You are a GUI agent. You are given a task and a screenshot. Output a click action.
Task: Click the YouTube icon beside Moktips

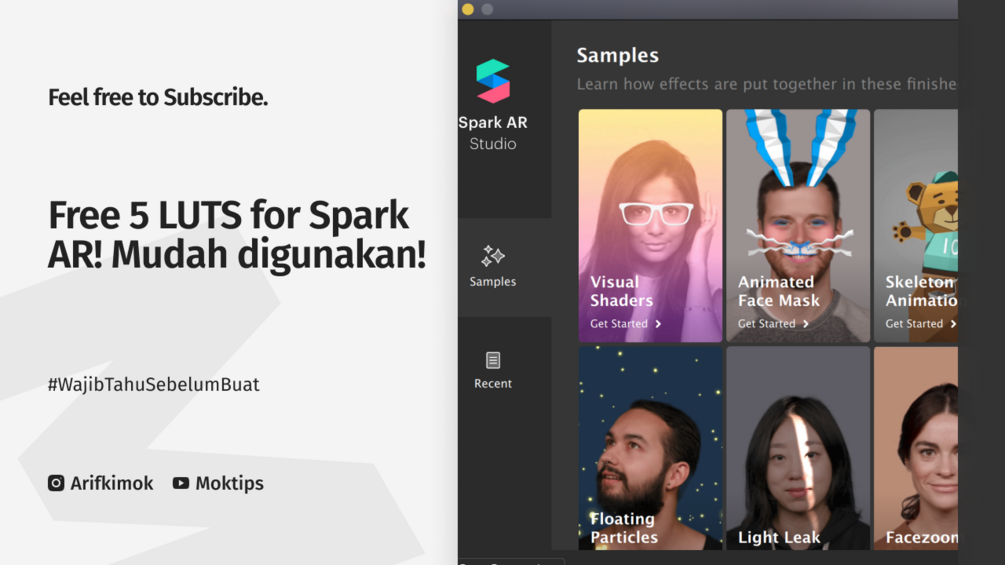click(181, 483)
